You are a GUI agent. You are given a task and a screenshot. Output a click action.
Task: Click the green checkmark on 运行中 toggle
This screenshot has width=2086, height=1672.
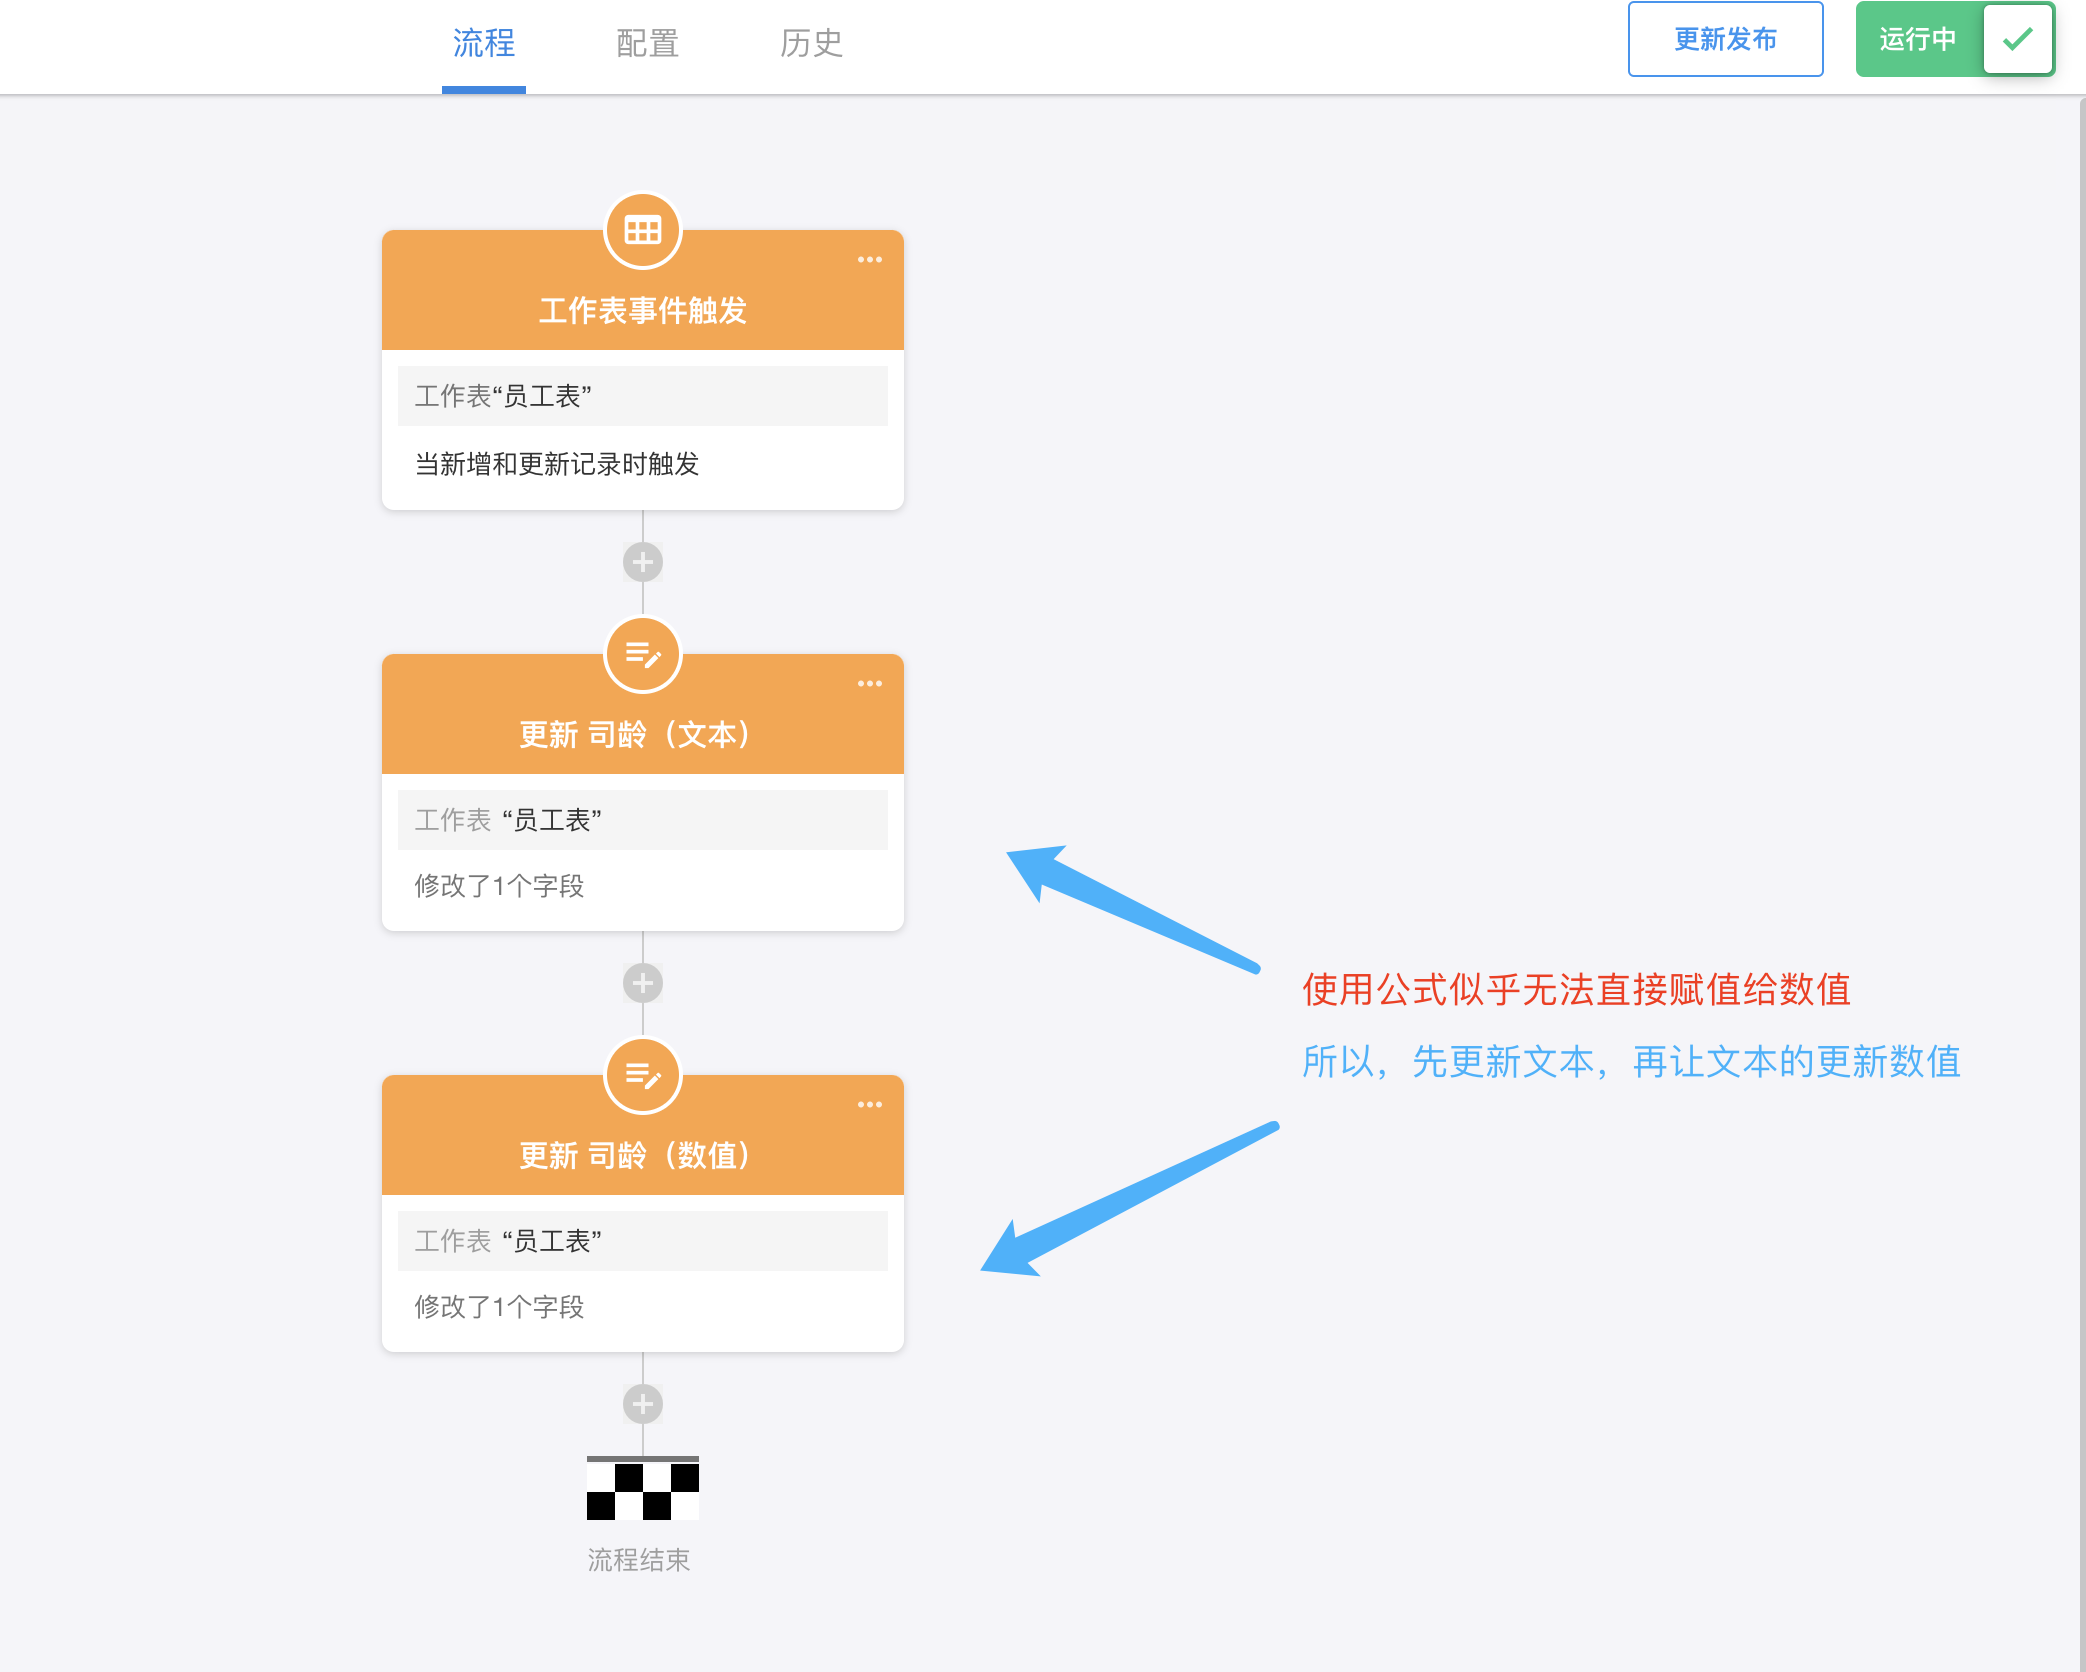(x=2017, y=40)
